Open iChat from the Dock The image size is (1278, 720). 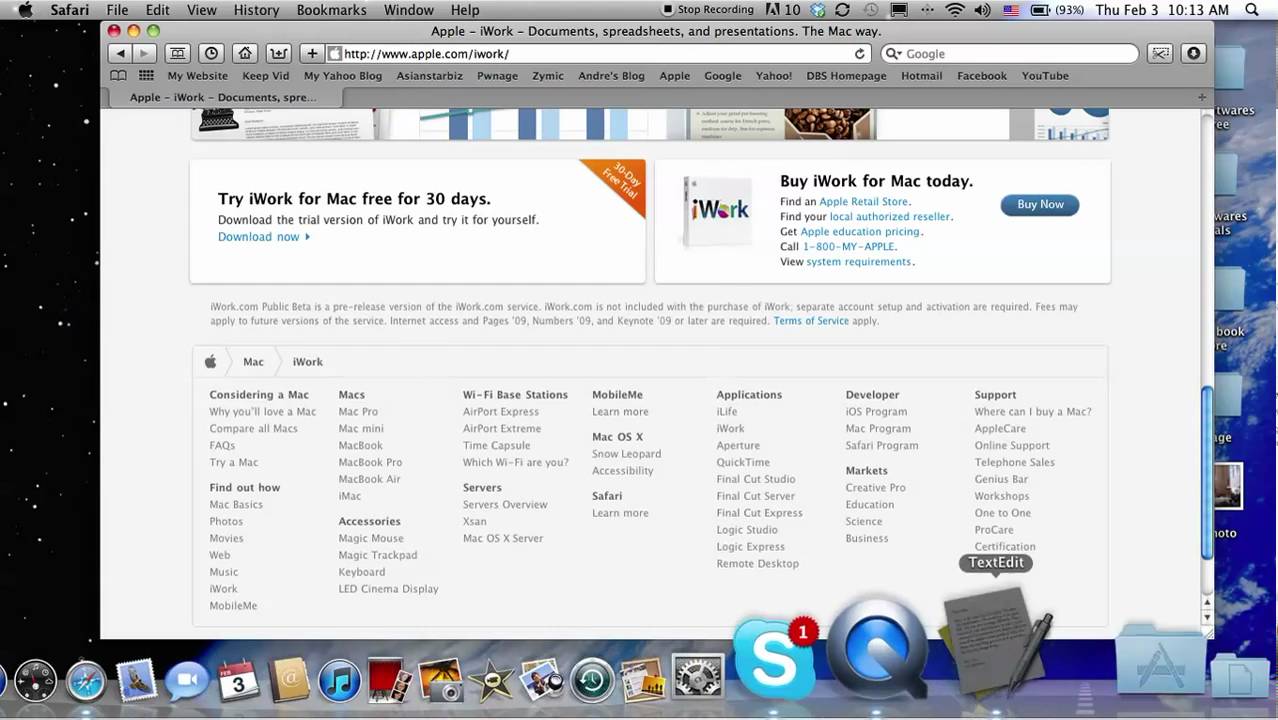(x=186, y=682)
